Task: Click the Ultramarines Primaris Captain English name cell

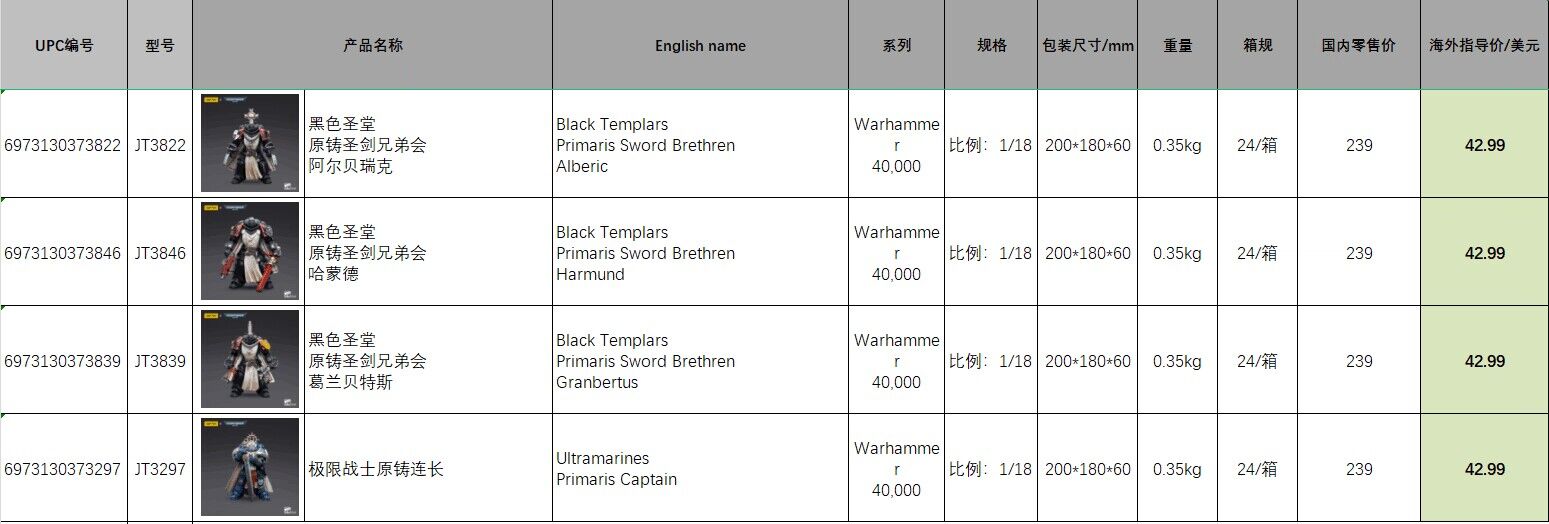Action: pyautogui.click(x=700, y=468)
